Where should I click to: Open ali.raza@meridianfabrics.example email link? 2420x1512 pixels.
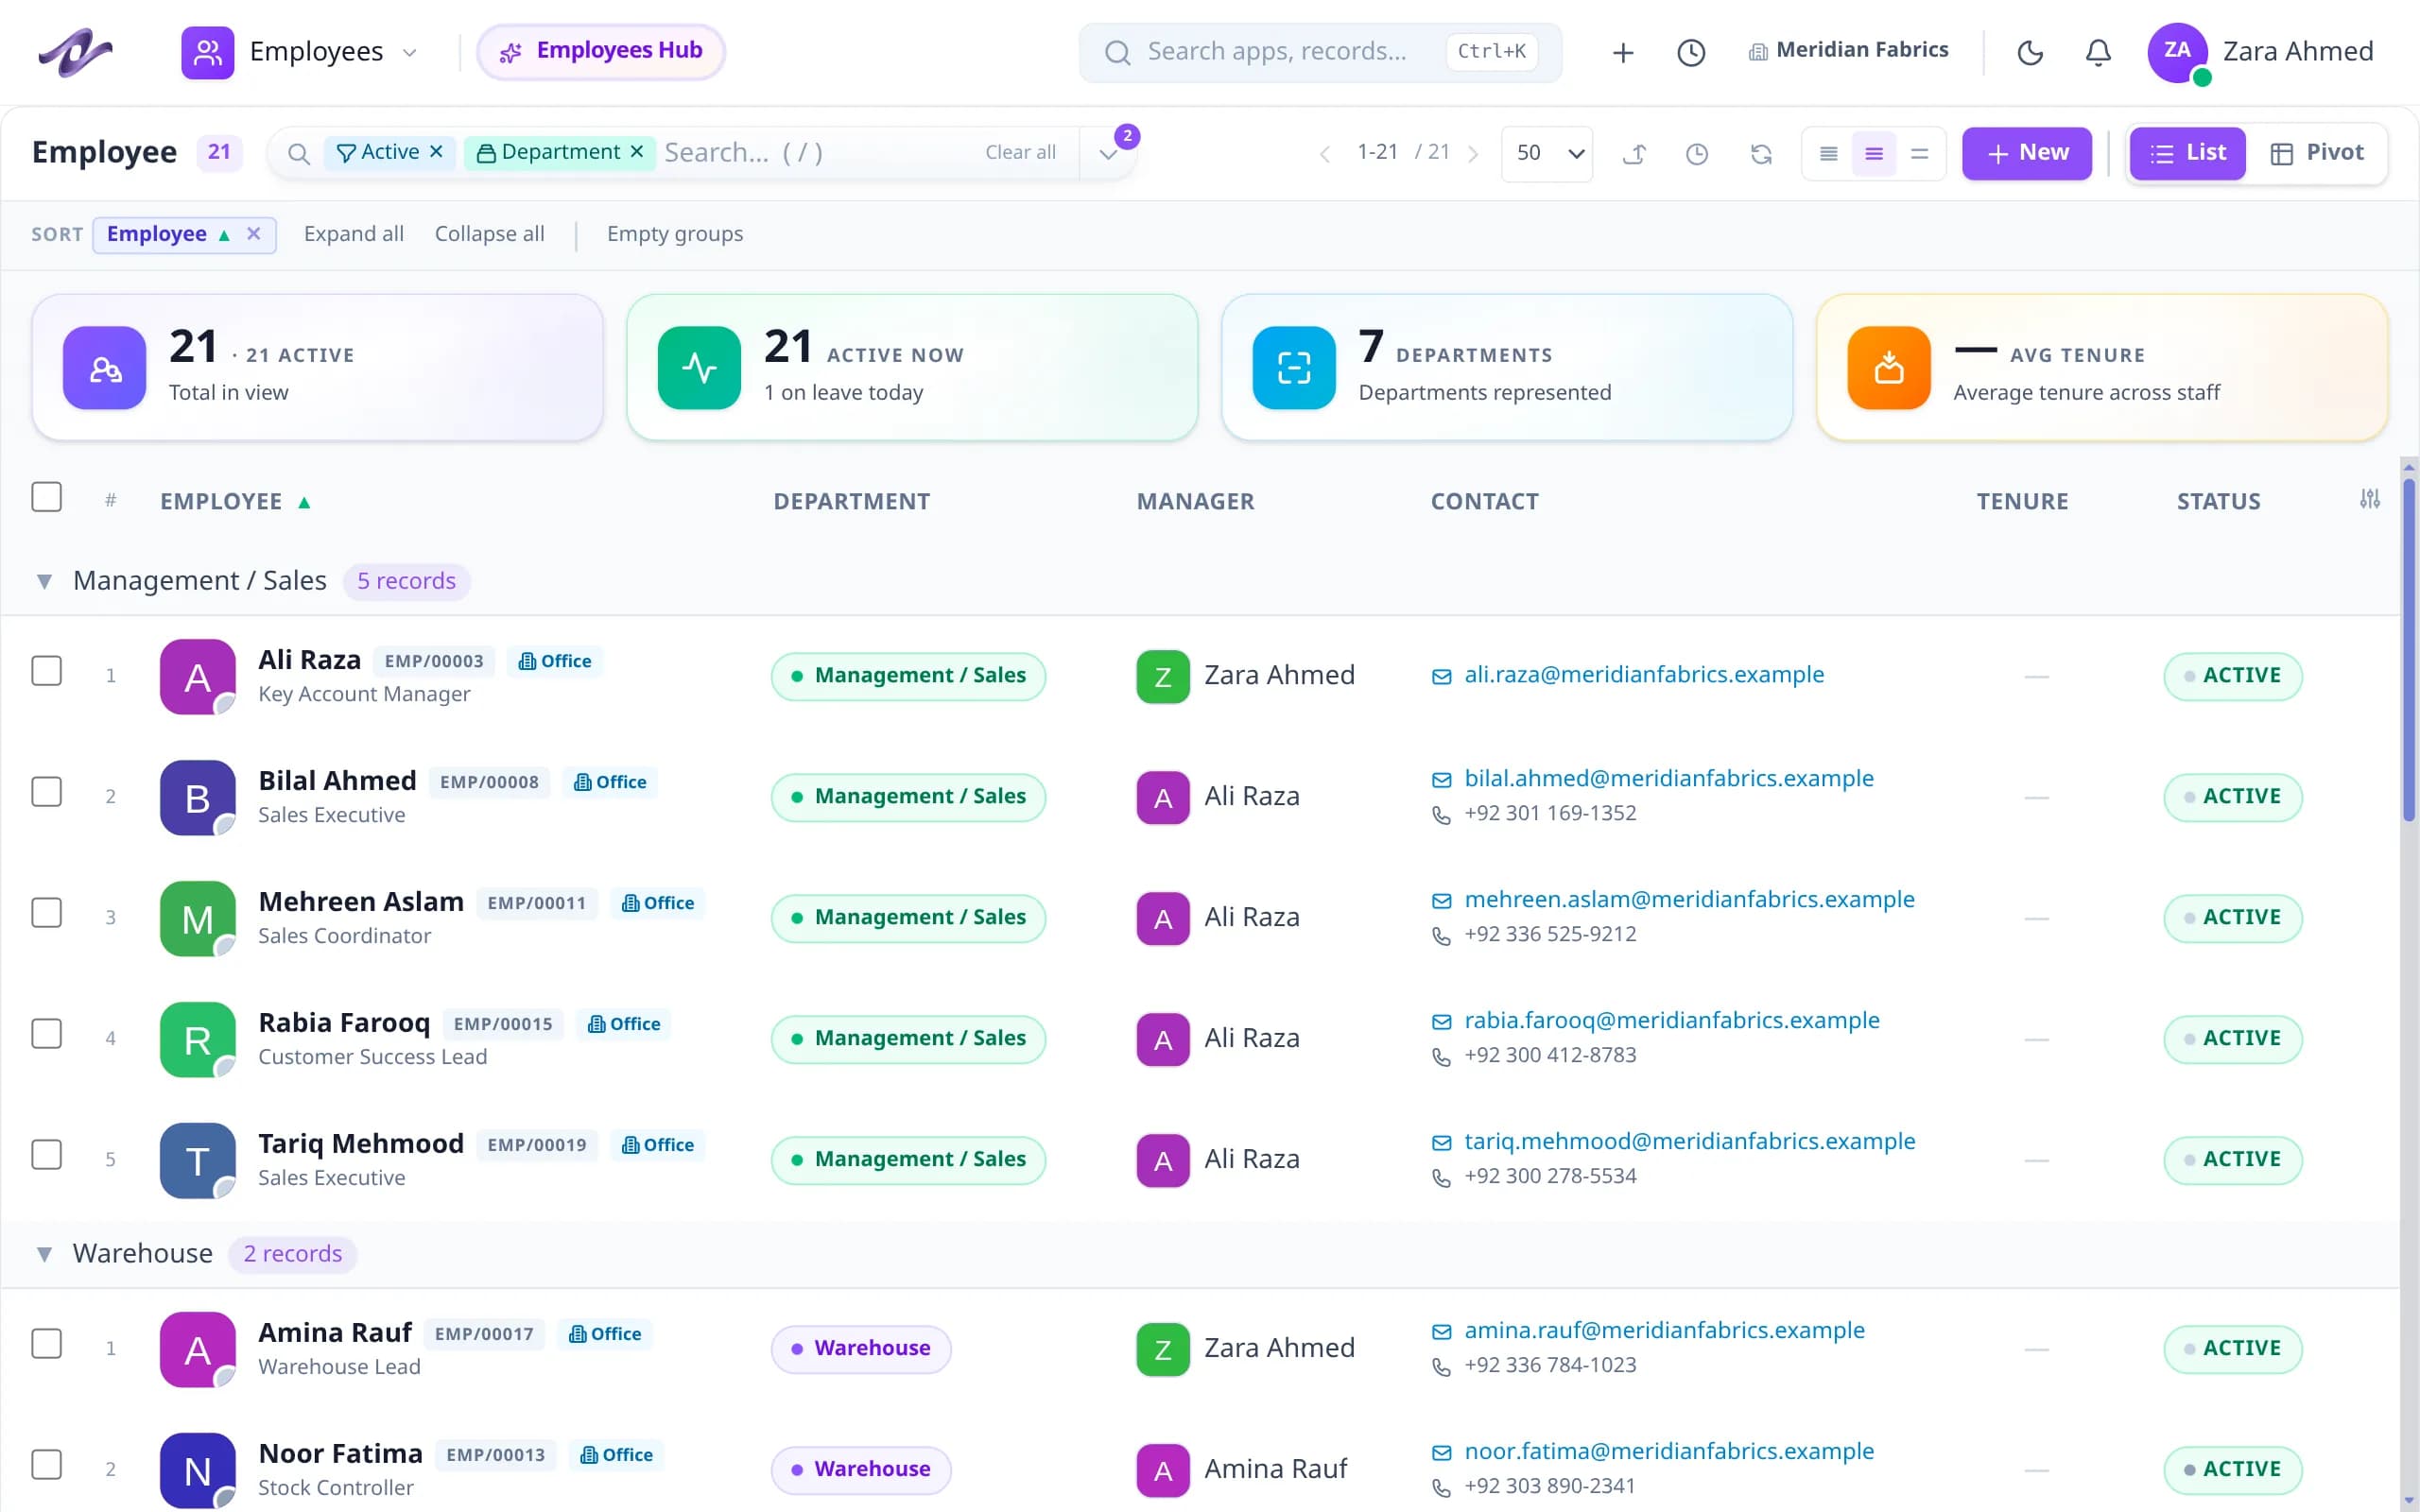(x=1644, y=675)
